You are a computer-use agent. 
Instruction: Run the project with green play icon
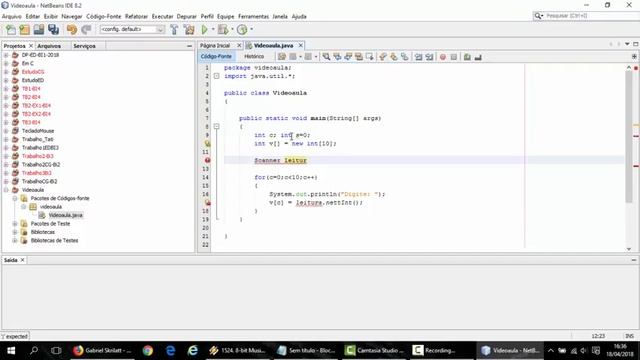click(x=204, y=29)
